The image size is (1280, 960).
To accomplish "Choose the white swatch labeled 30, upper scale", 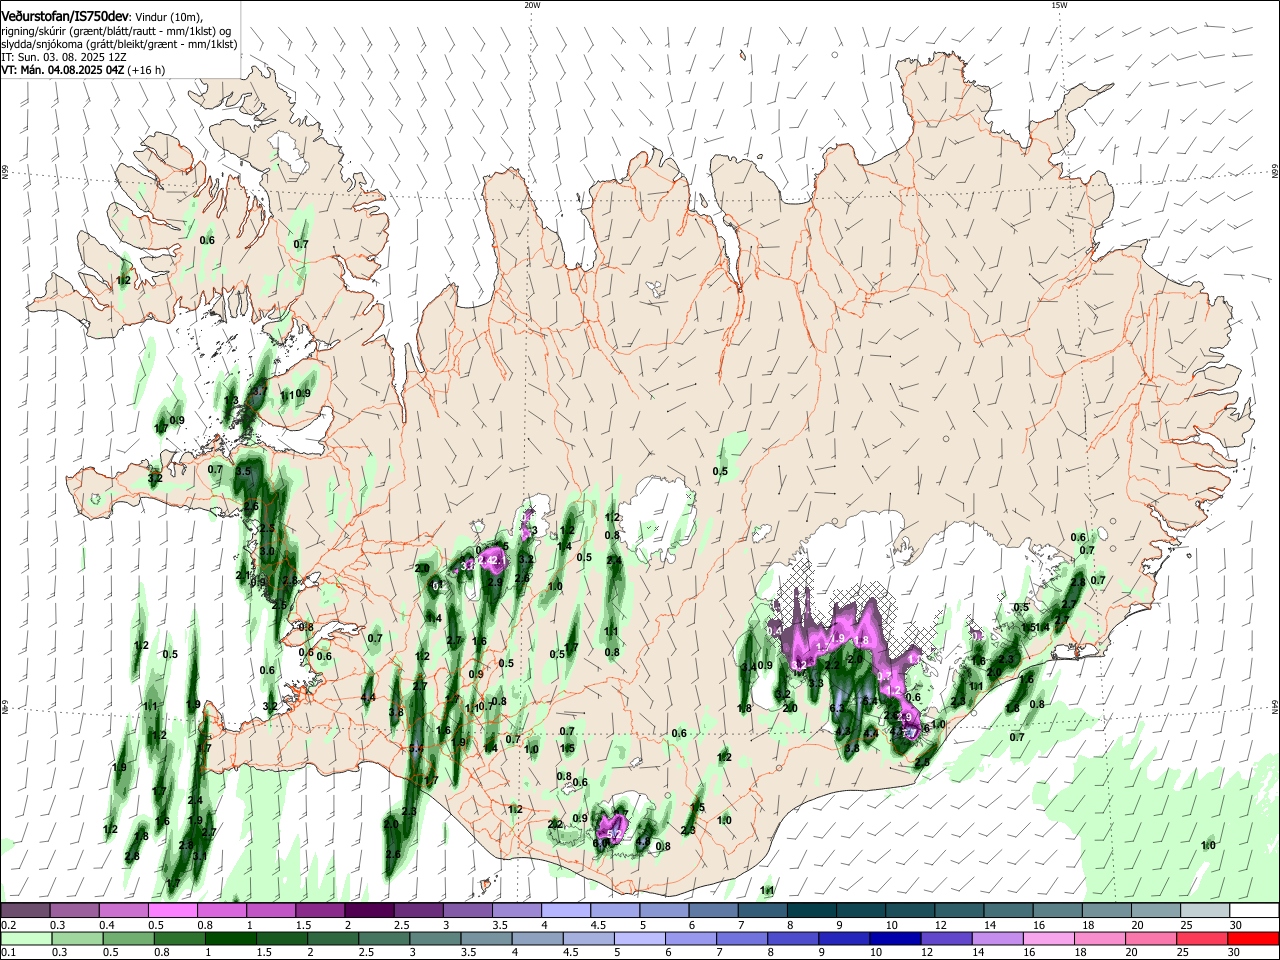I will click(1255, 910).
